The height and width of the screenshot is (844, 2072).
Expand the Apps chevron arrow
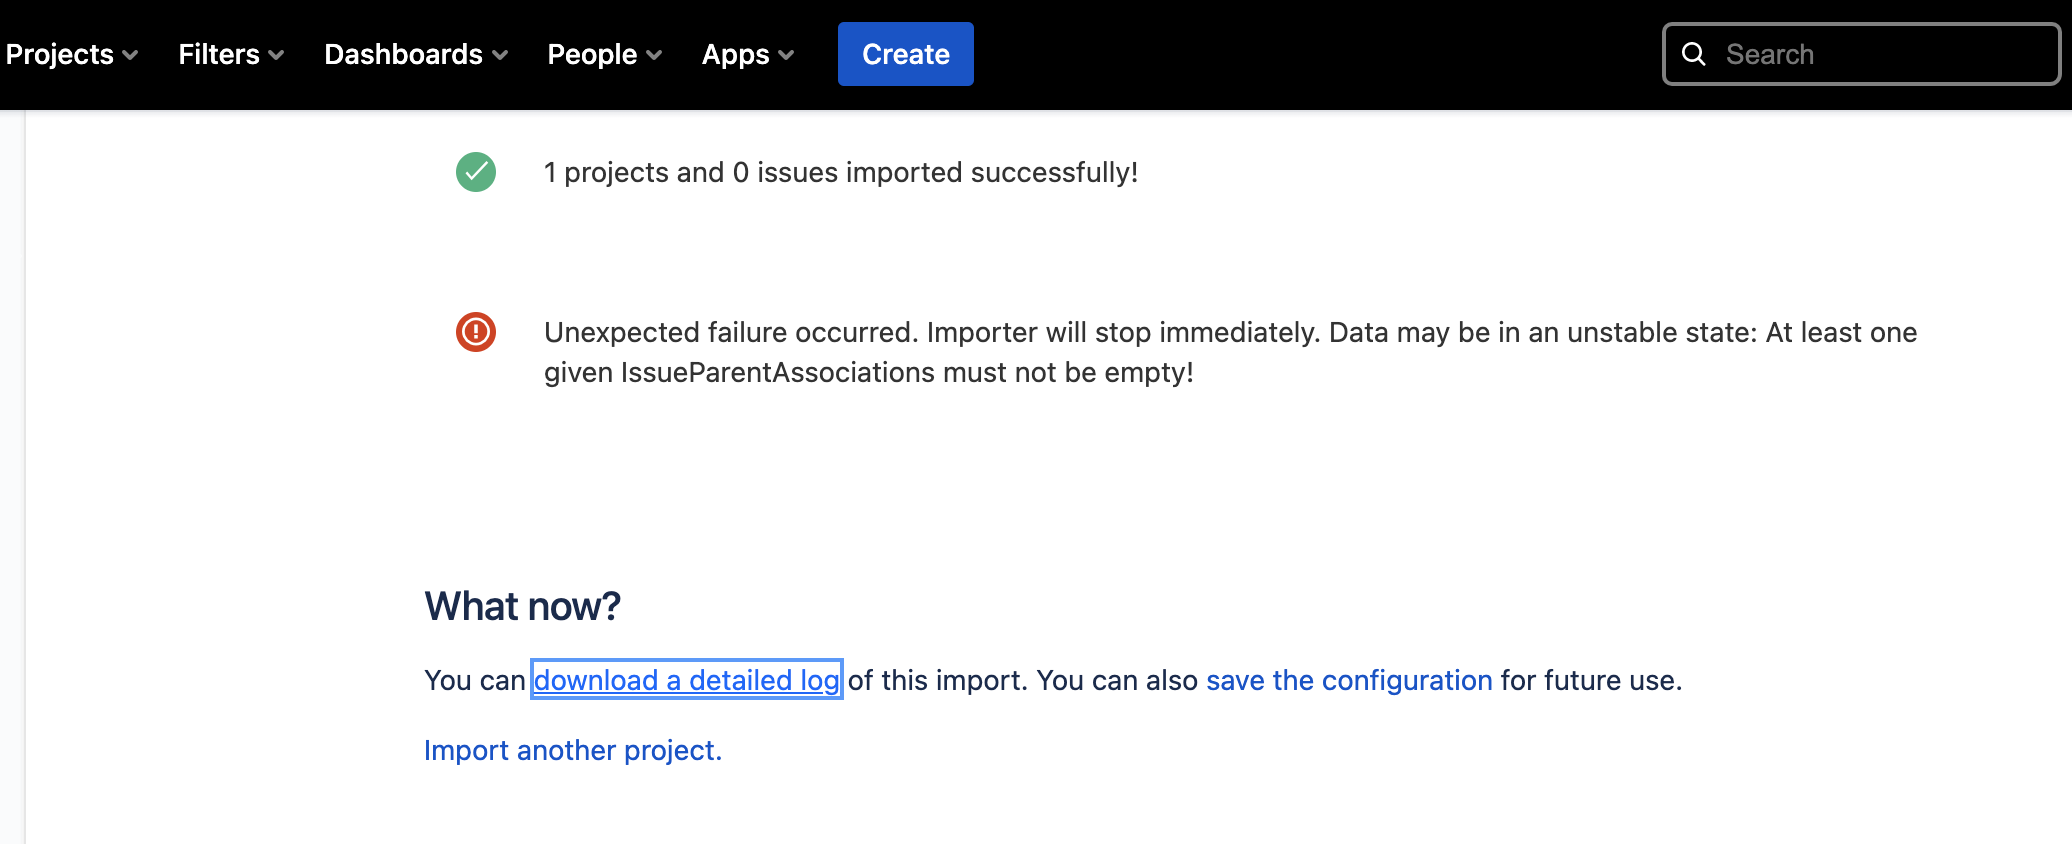point(786,55)
